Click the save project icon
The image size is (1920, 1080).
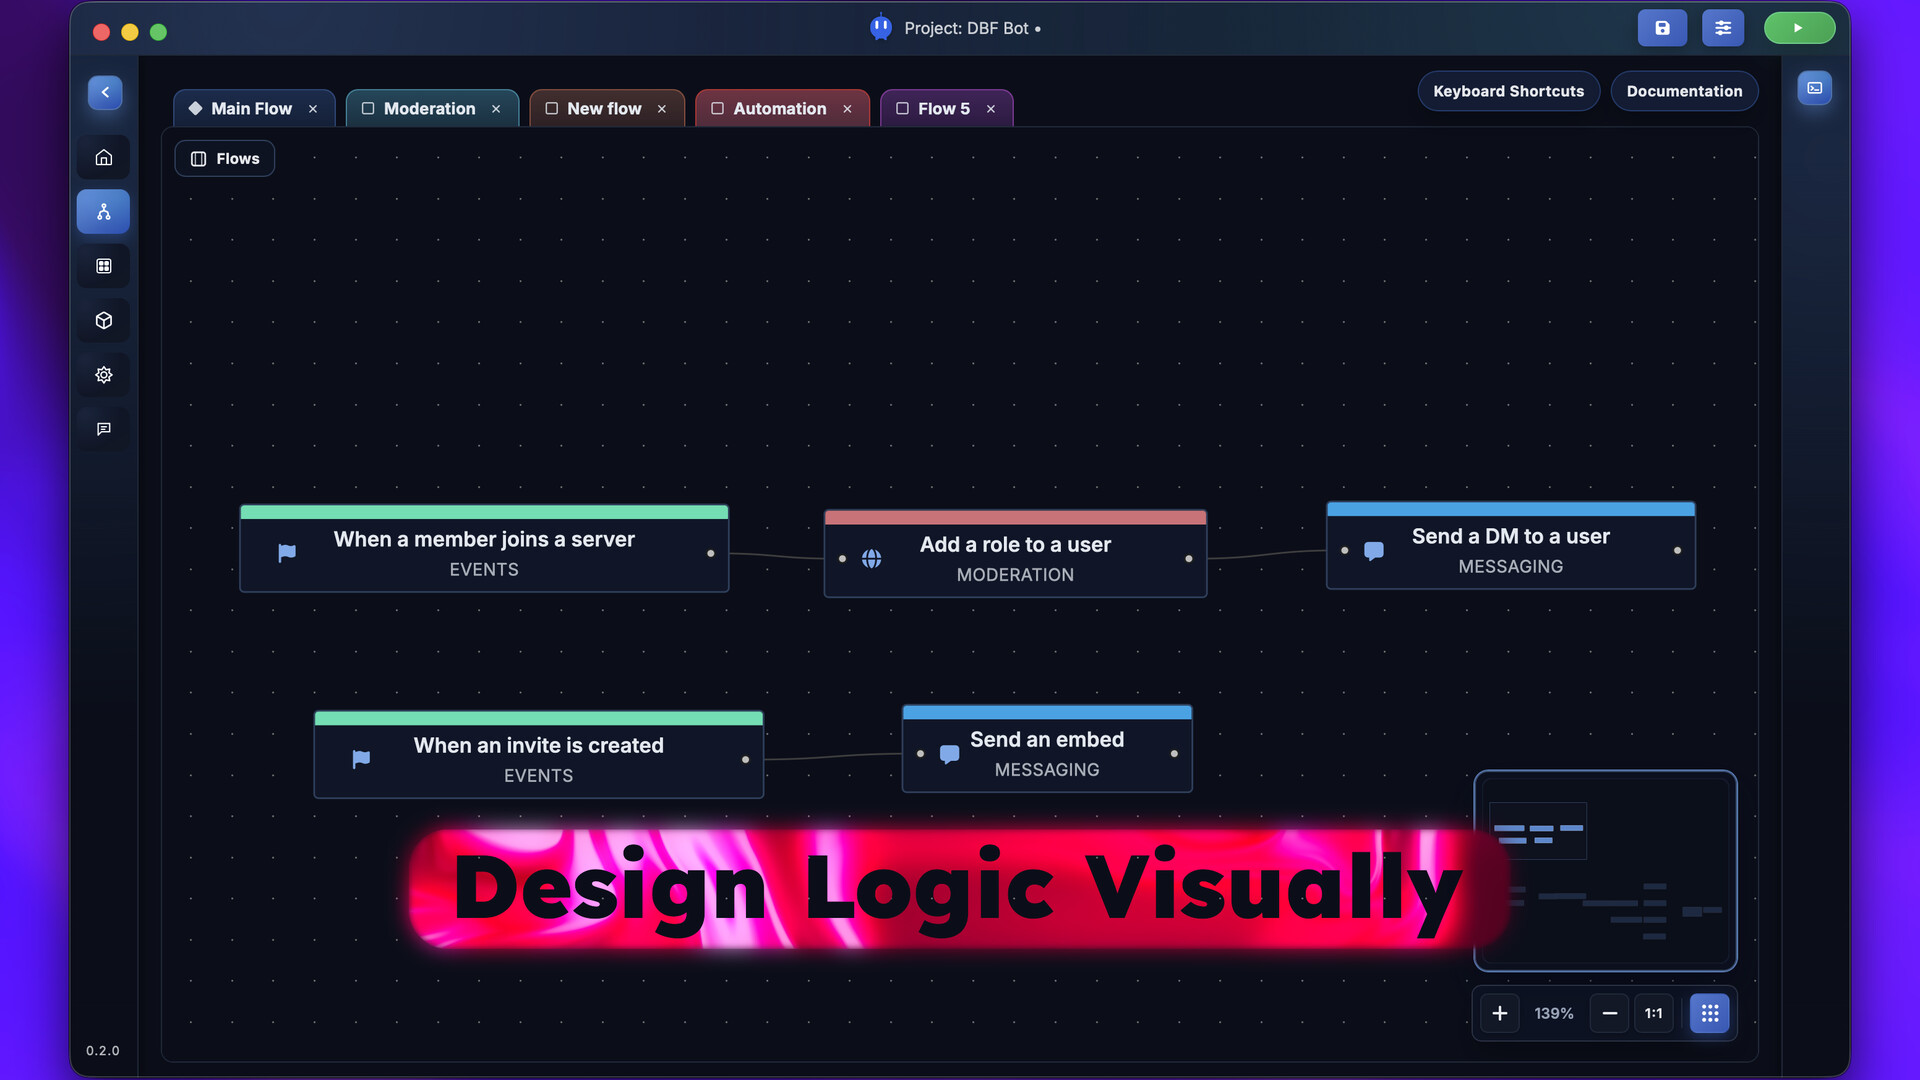click(x=1662, y=28)
